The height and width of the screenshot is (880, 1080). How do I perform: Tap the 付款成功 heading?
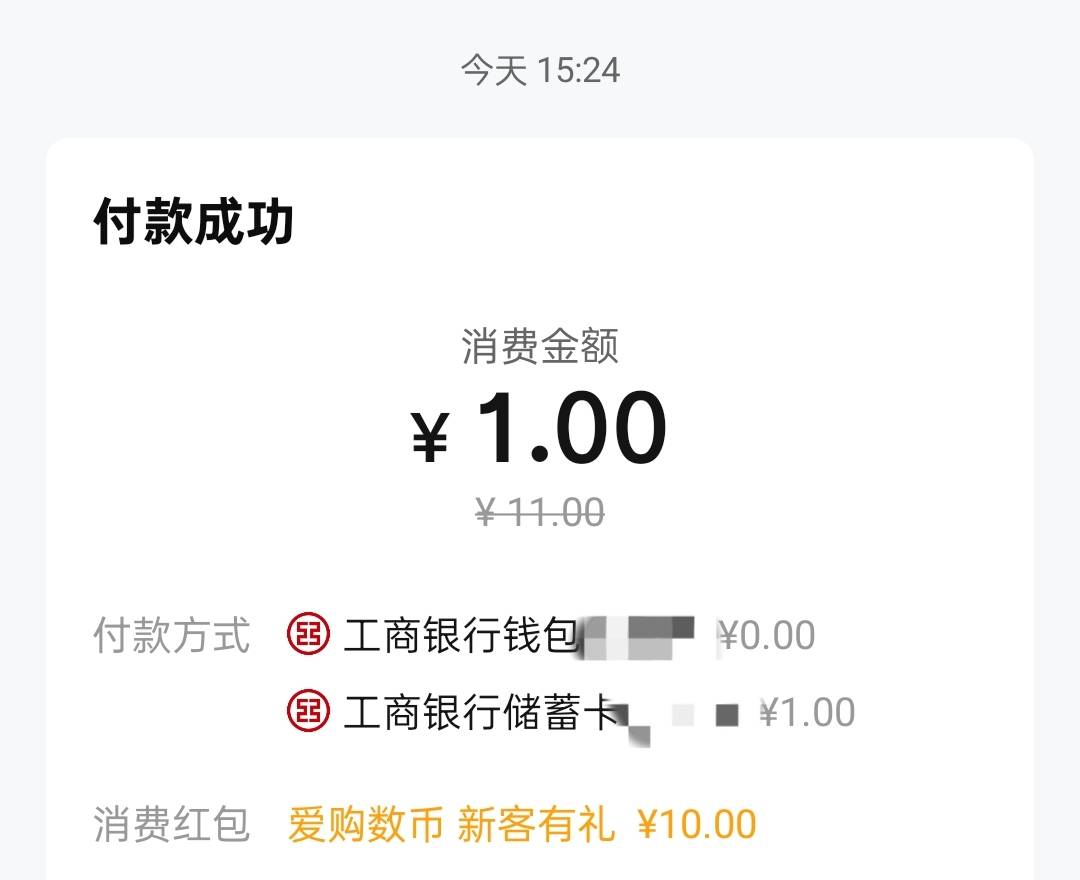[x=194, y=221]
